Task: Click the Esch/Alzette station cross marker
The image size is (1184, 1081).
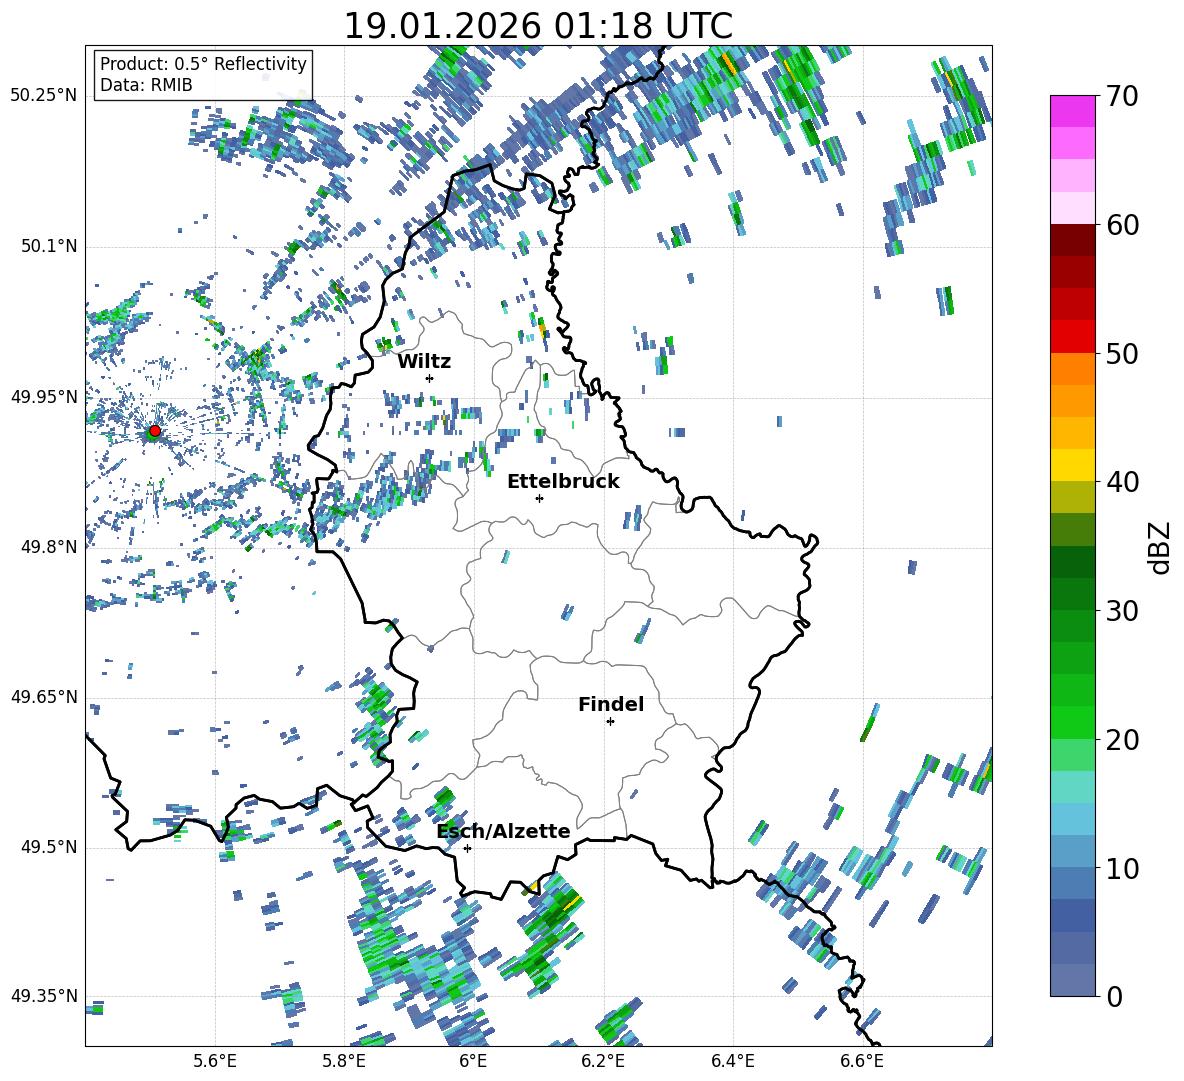Action: (x=467, y=848)
